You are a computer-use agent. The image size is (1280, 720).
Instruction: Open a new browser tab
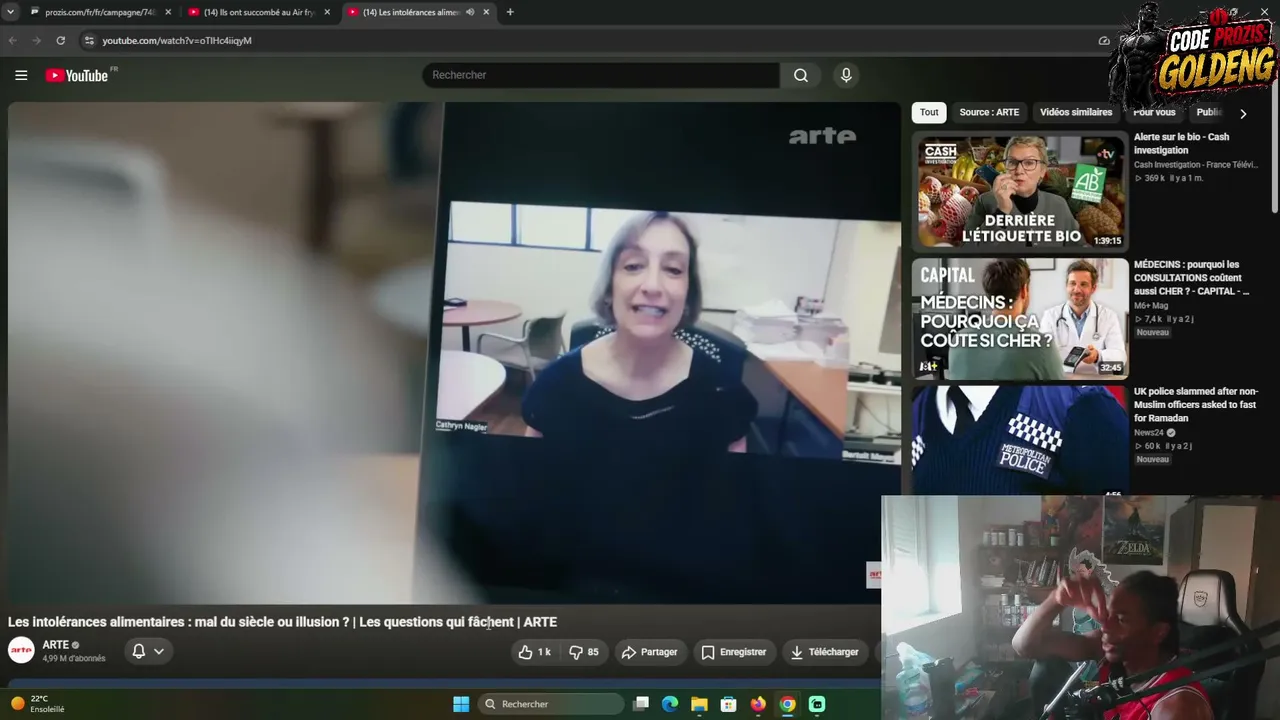pyautogui.click(x=510, y=12)
